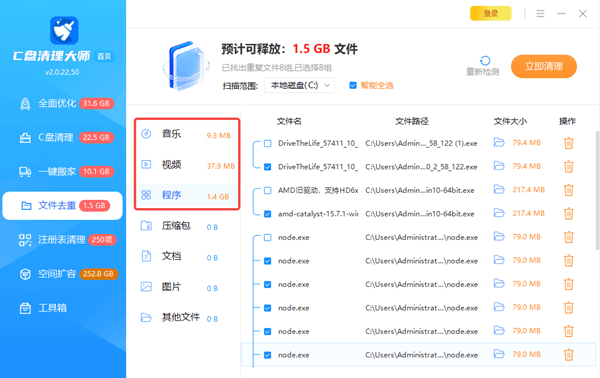Image resolution: width=600 pixels, height=378 pixels.
Task: Uncheck the last visible node.exe checkbox
Action: point(267,355)
